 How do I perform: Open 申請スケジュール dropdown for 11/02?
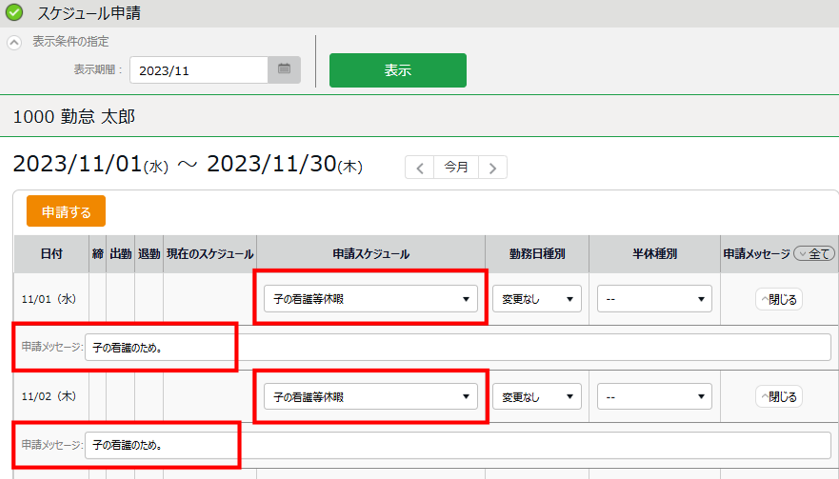coord(370,397)
